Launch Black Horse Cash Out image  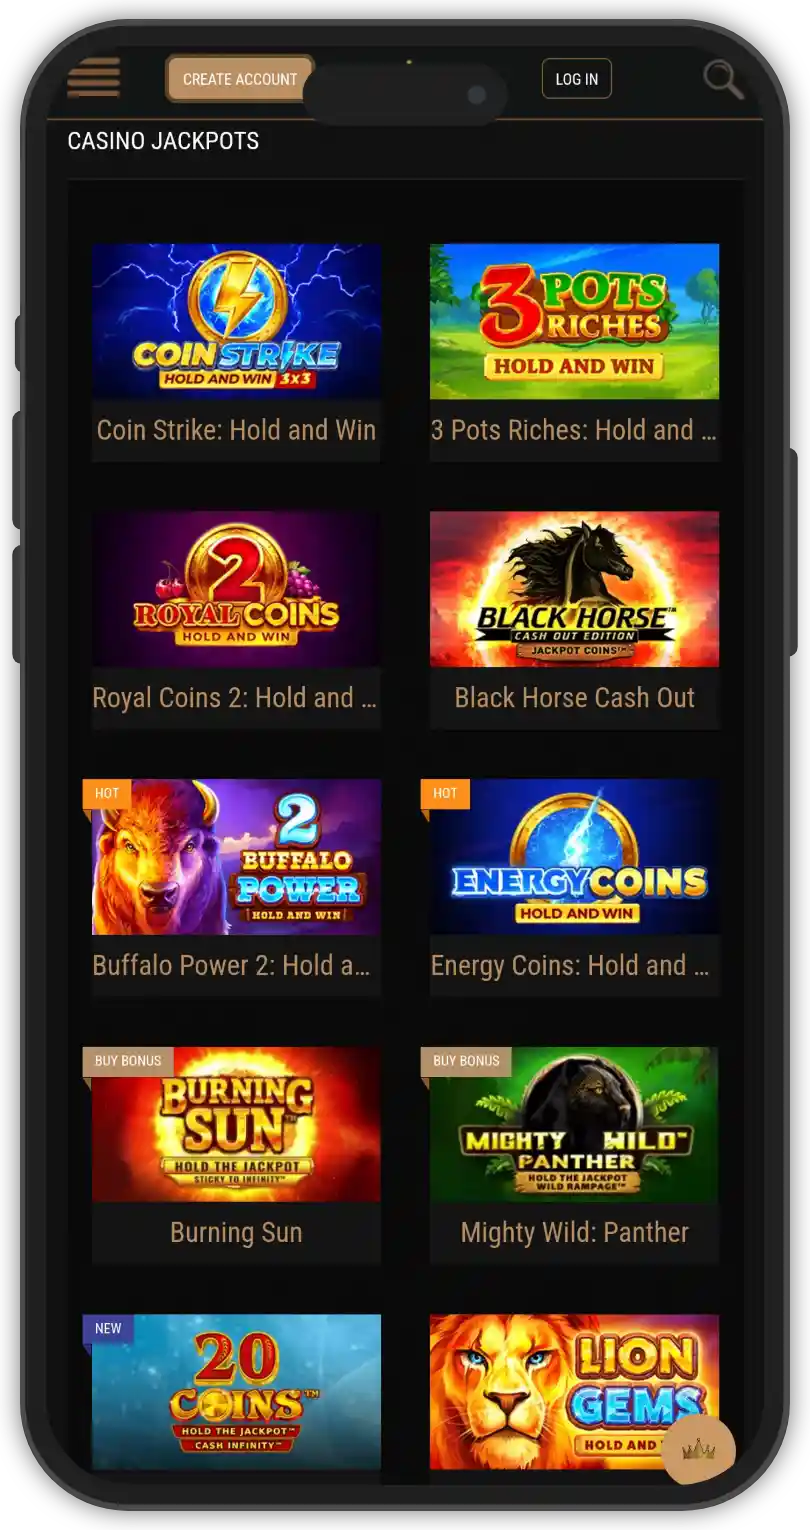point(574,589)
